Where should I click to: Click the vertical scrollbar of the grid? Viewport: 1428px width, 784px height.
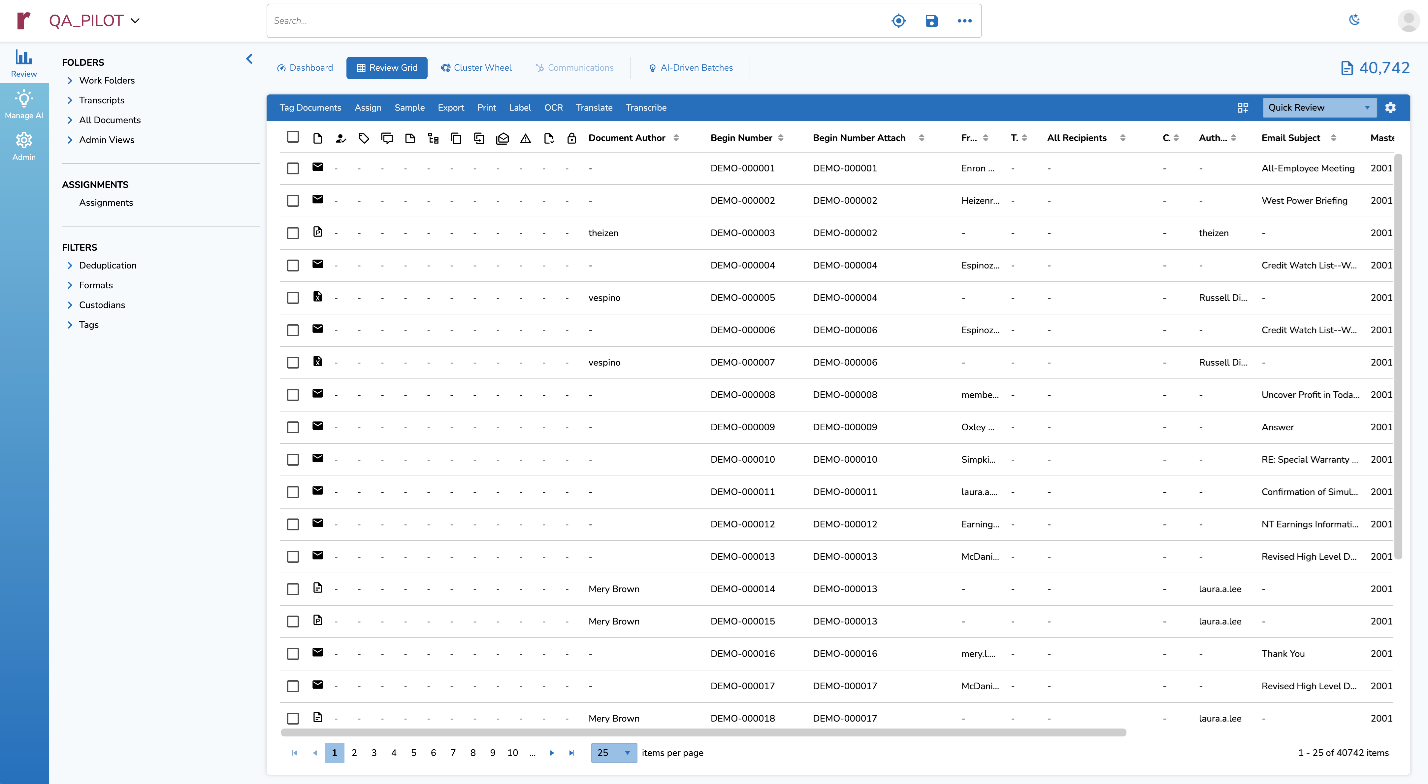pos(1399,357)
